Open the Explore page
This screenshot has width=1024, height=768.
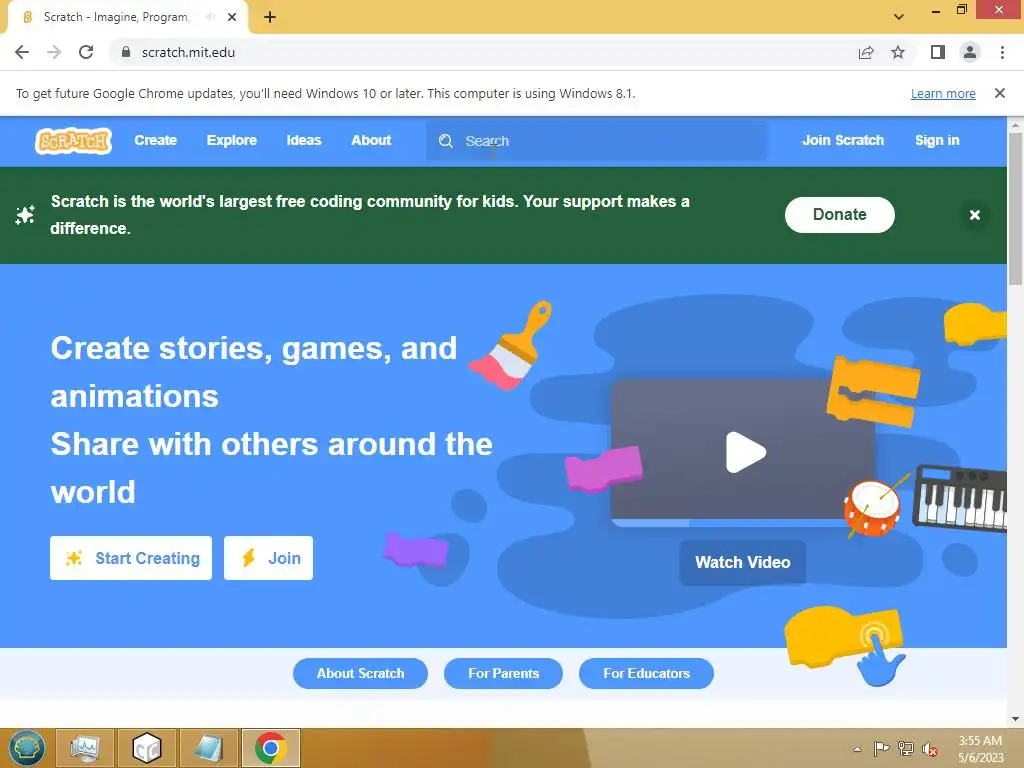[232, 140]
